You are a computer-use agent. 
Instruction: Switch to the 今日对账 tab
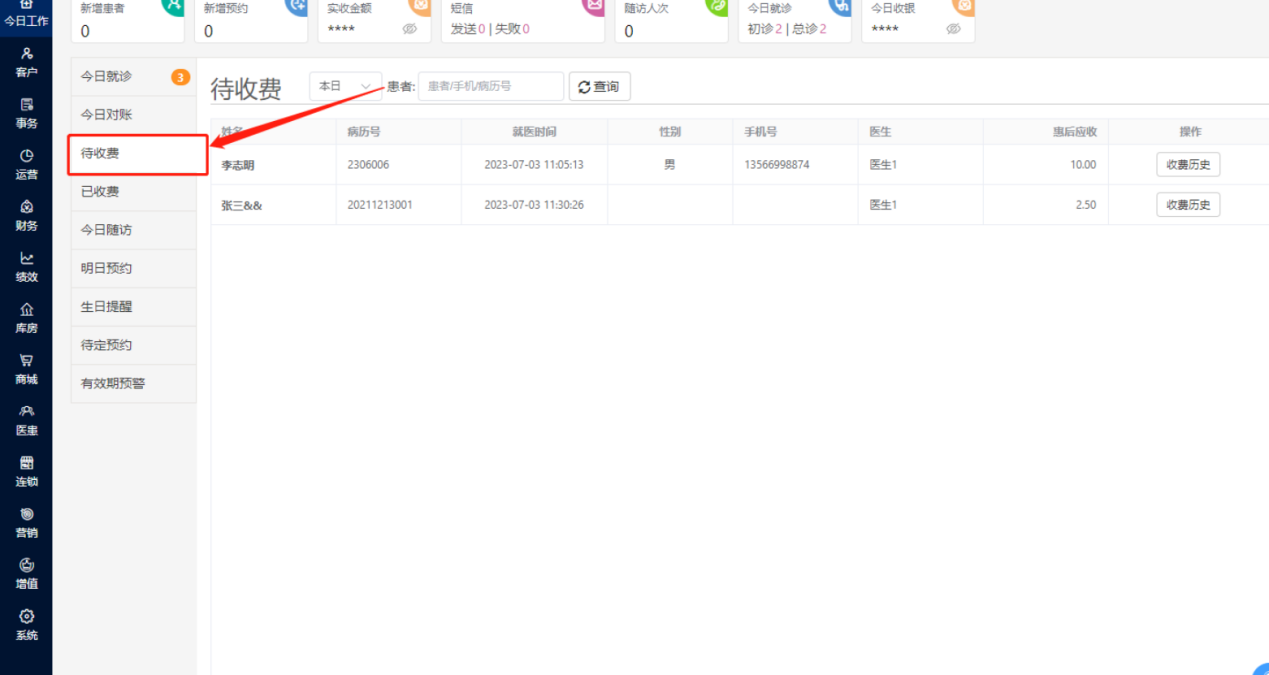[x=133, y=115]
